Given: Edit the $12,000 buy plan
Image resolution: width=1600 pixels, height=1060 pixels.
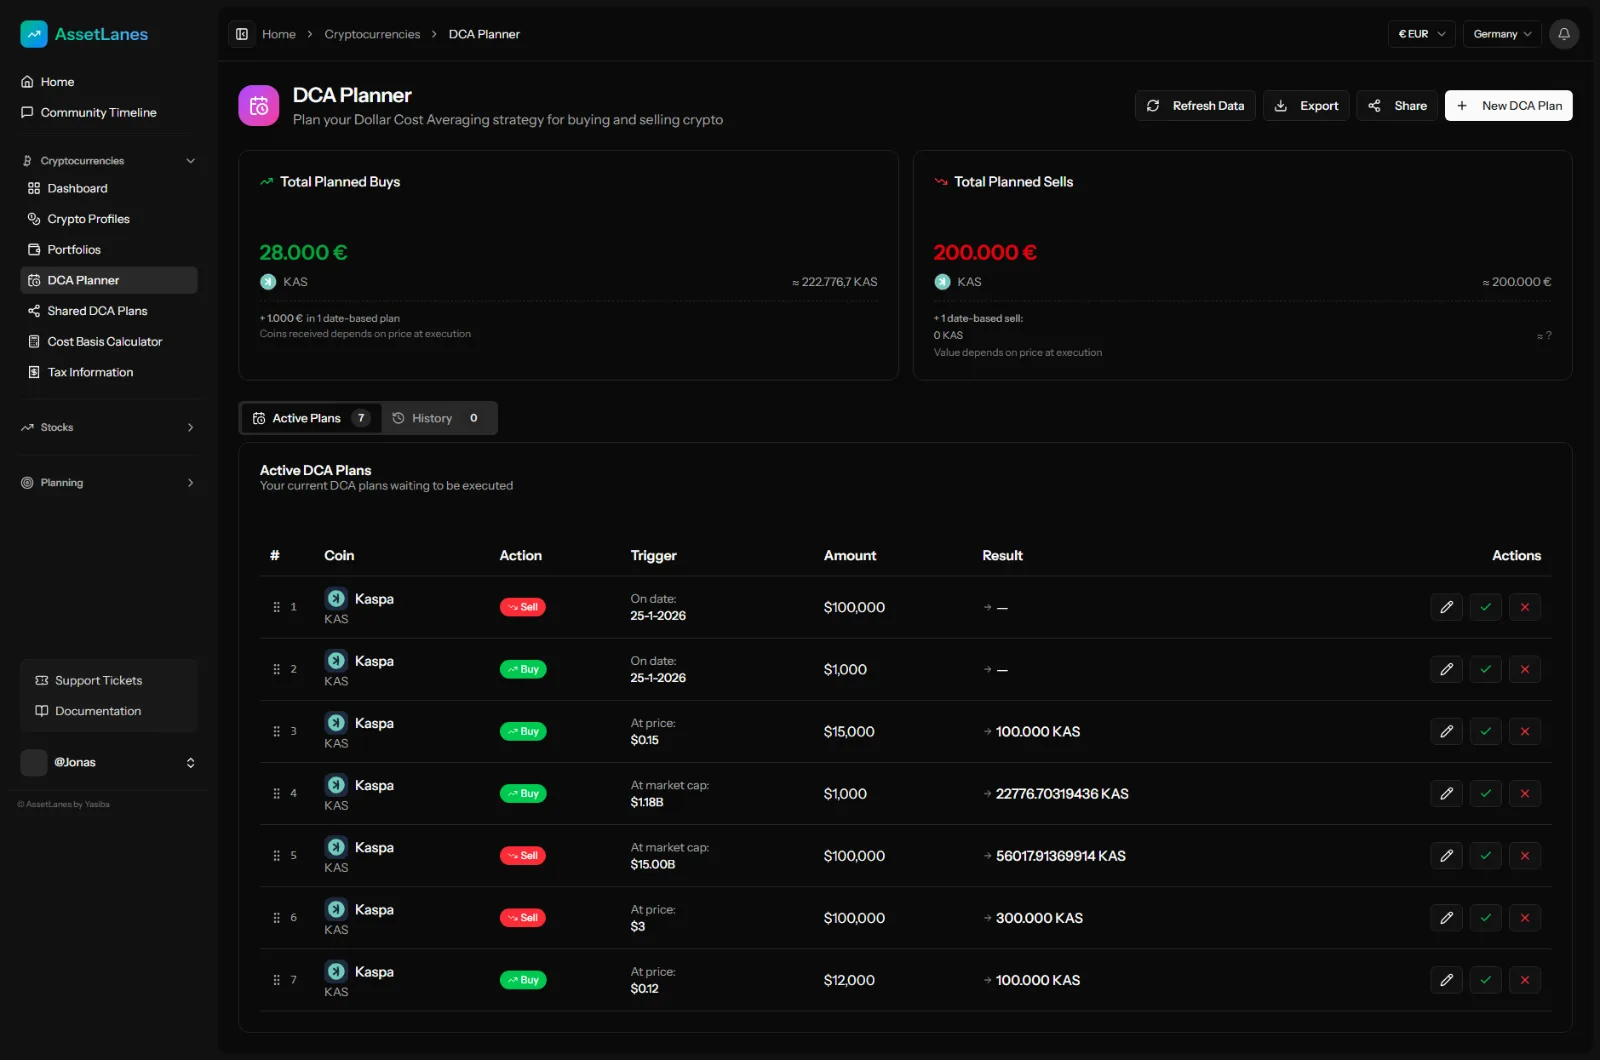Looking at the screenshot, I should coord(1446,980).
